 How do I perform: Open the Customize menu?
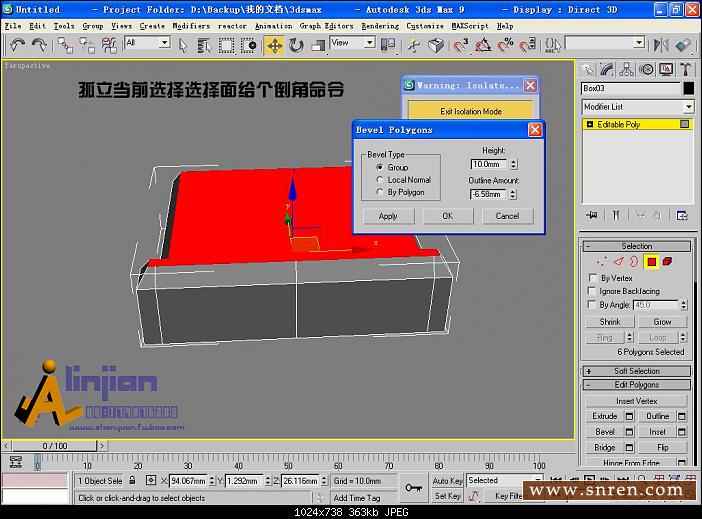425,26
